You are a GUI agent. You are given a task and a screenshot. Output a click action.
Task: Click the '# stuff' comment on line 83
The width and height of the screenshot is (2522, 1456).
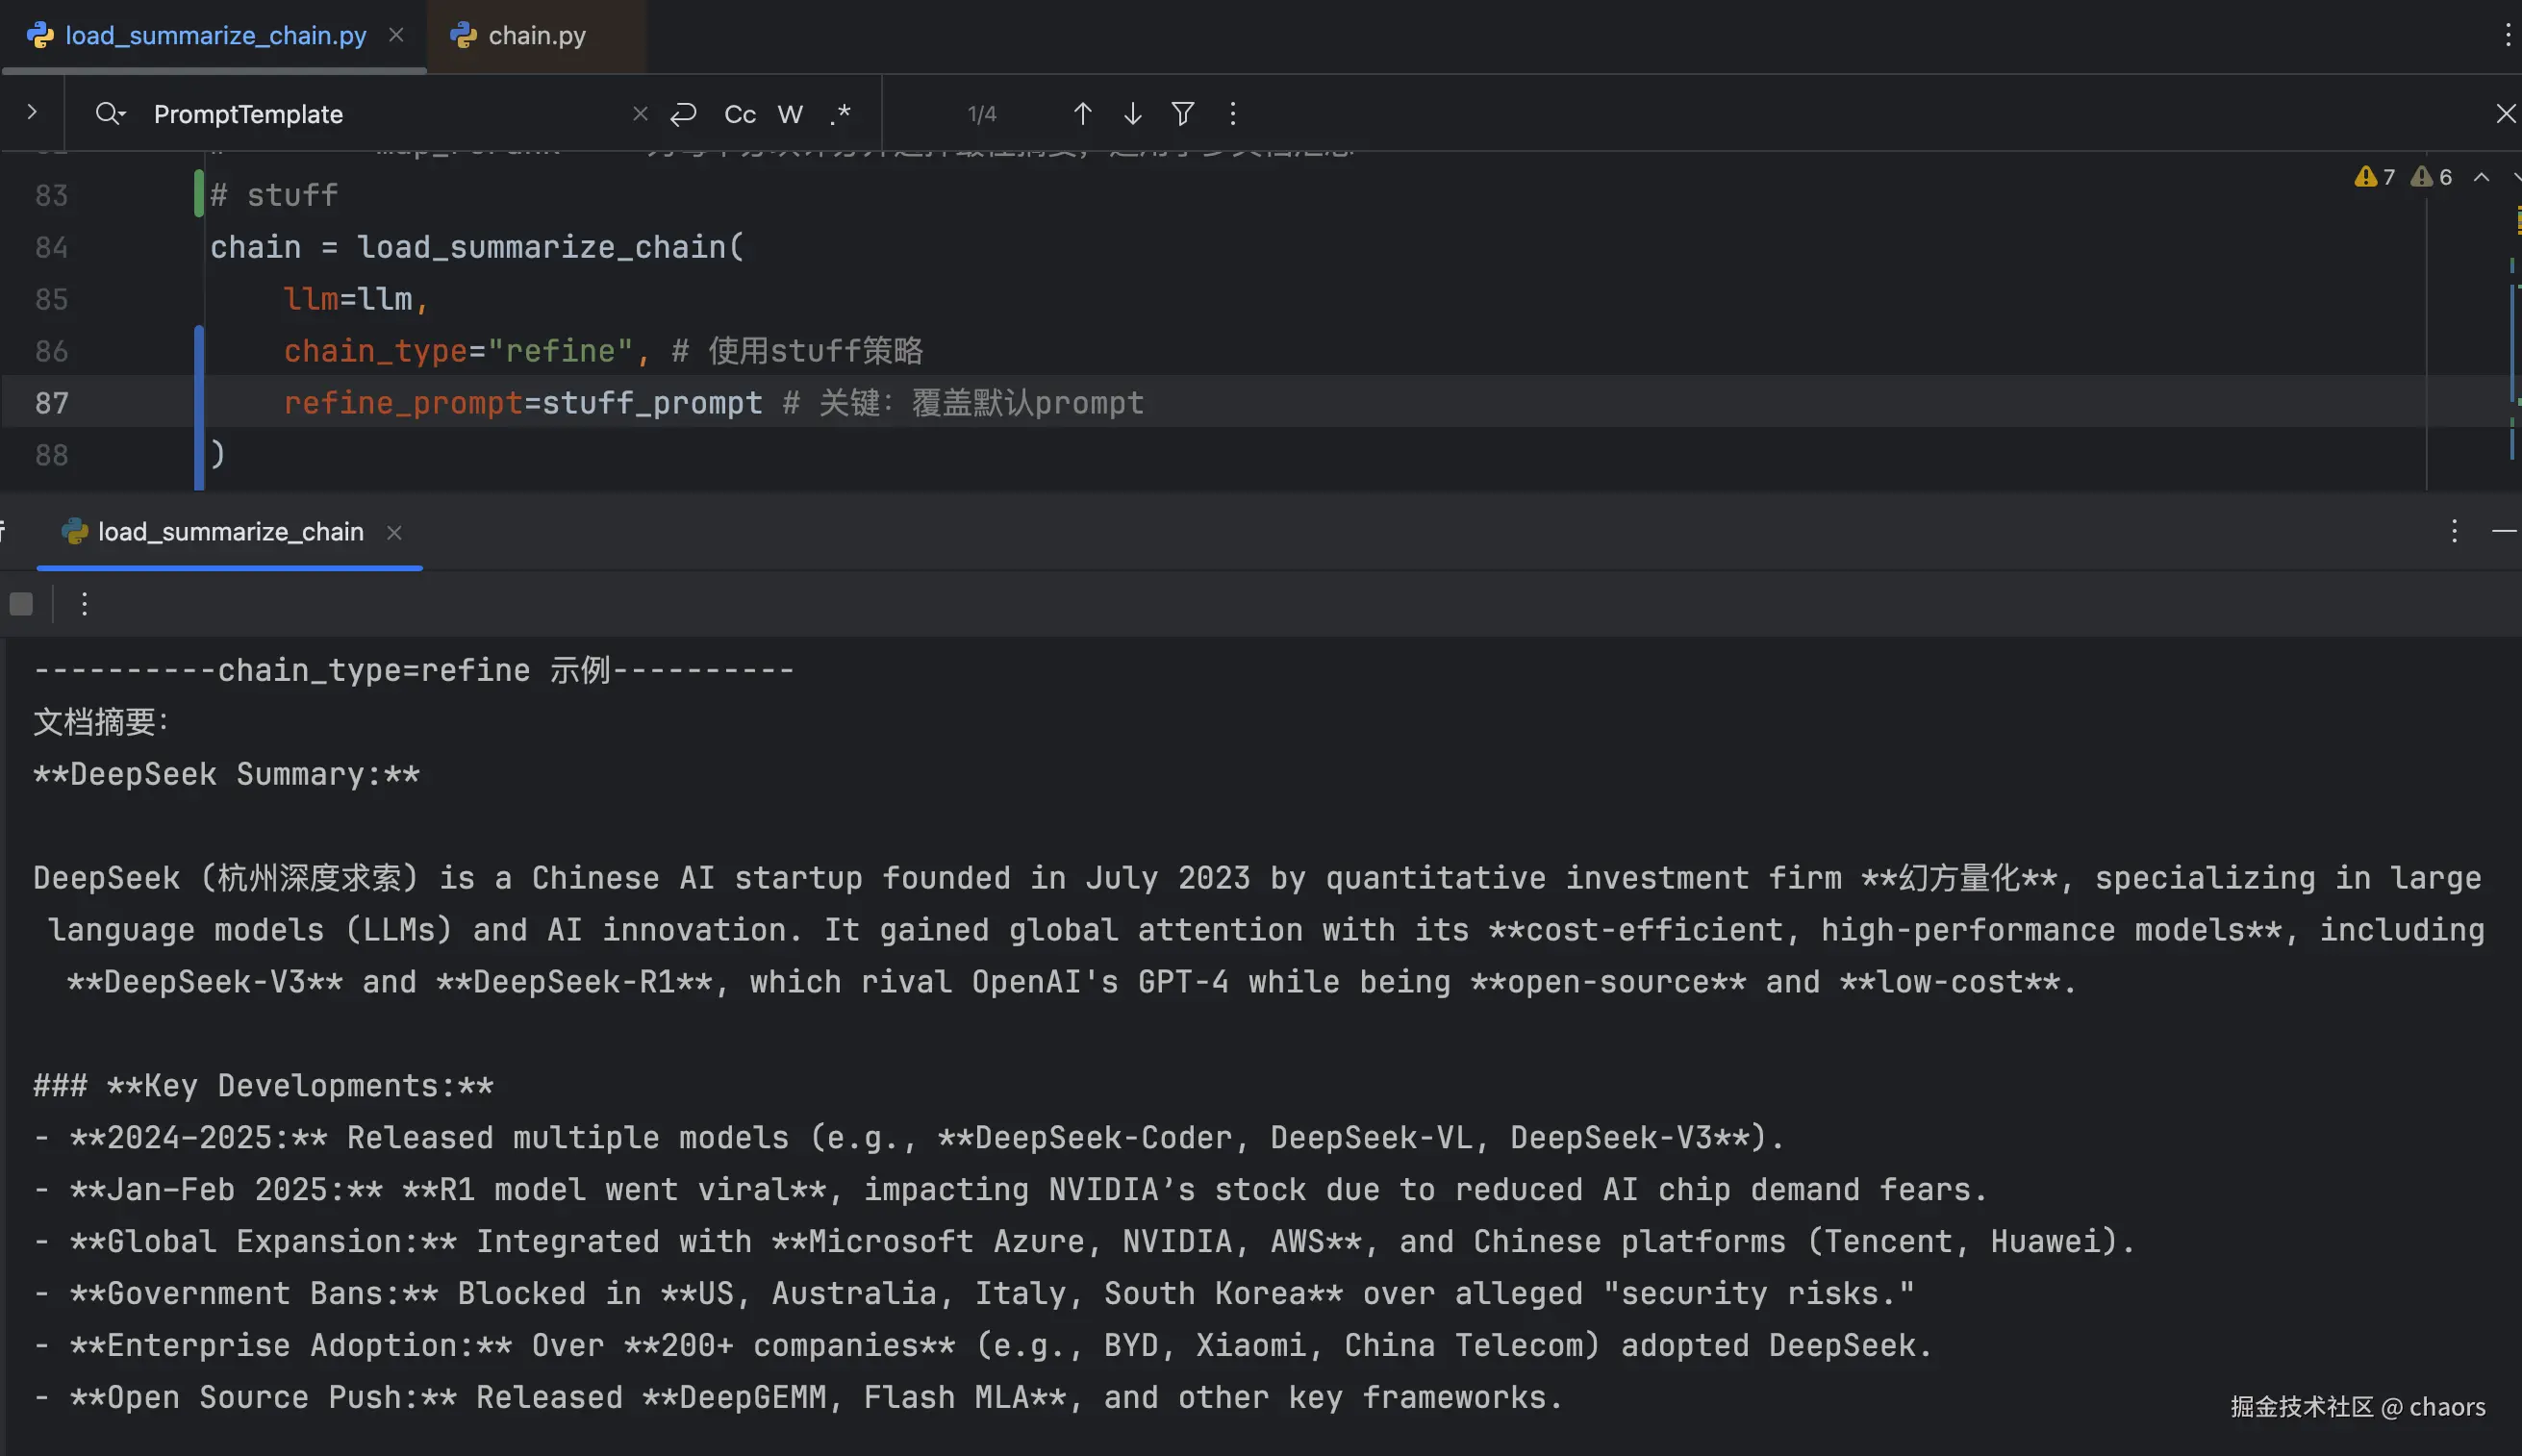[x=274, y=195]
